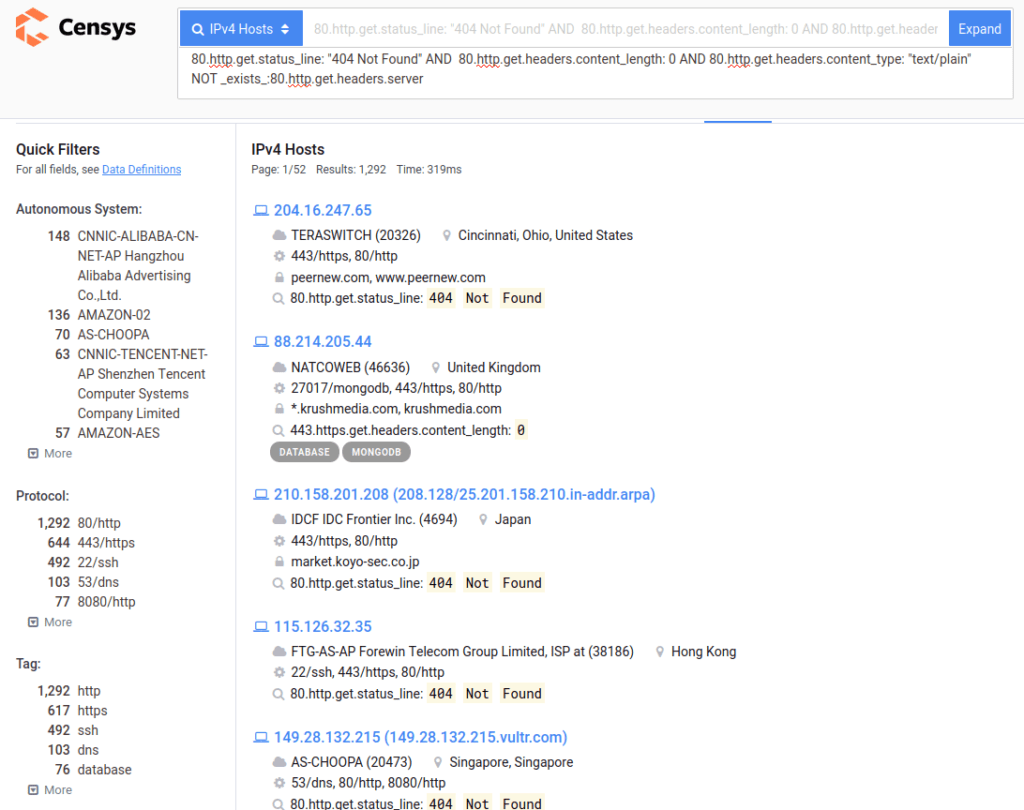Click the cloud icon beside TERASWITCH (20326)
Image resolution: width=1024 pixels, height=810 pixels.
(x=279, y=236)
